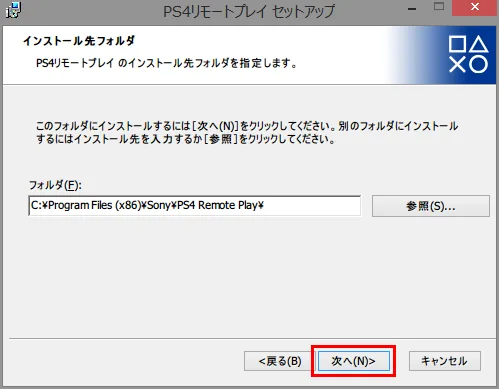
Task: Click the subtitle about specifying install folder
Action: pyautogui.click(x=166, y=63)
